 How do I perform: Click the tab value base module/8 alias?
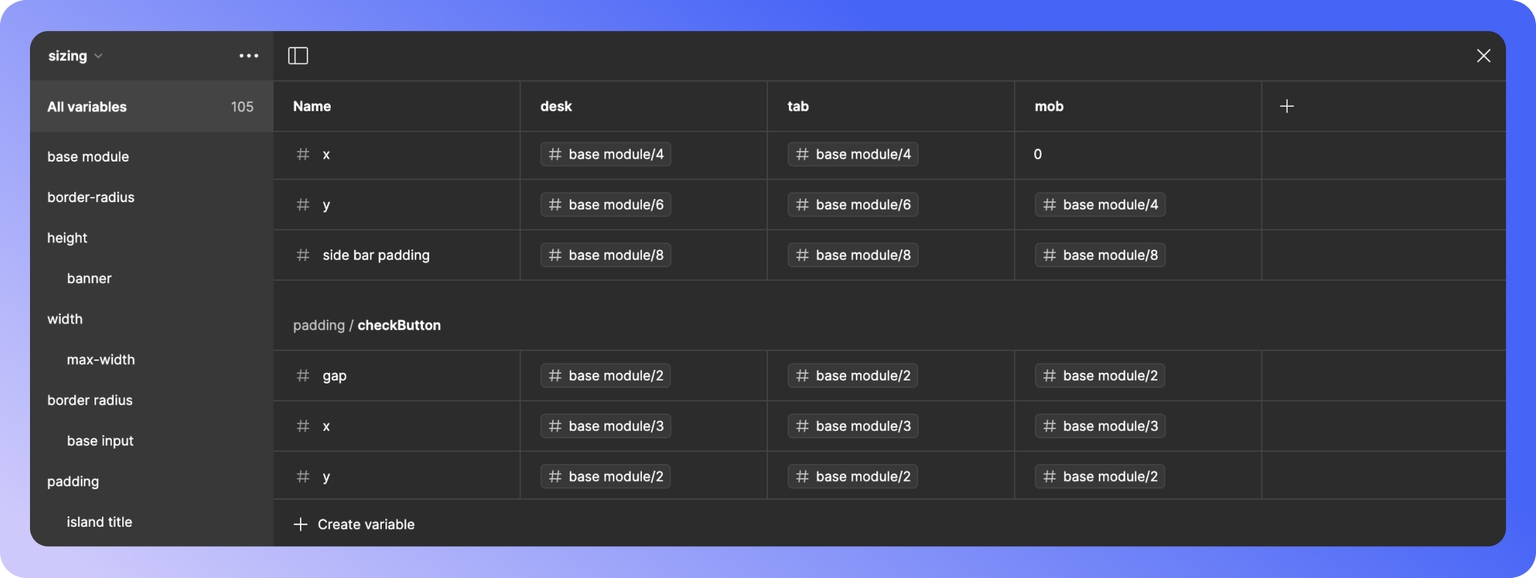(x=852, y=255)
